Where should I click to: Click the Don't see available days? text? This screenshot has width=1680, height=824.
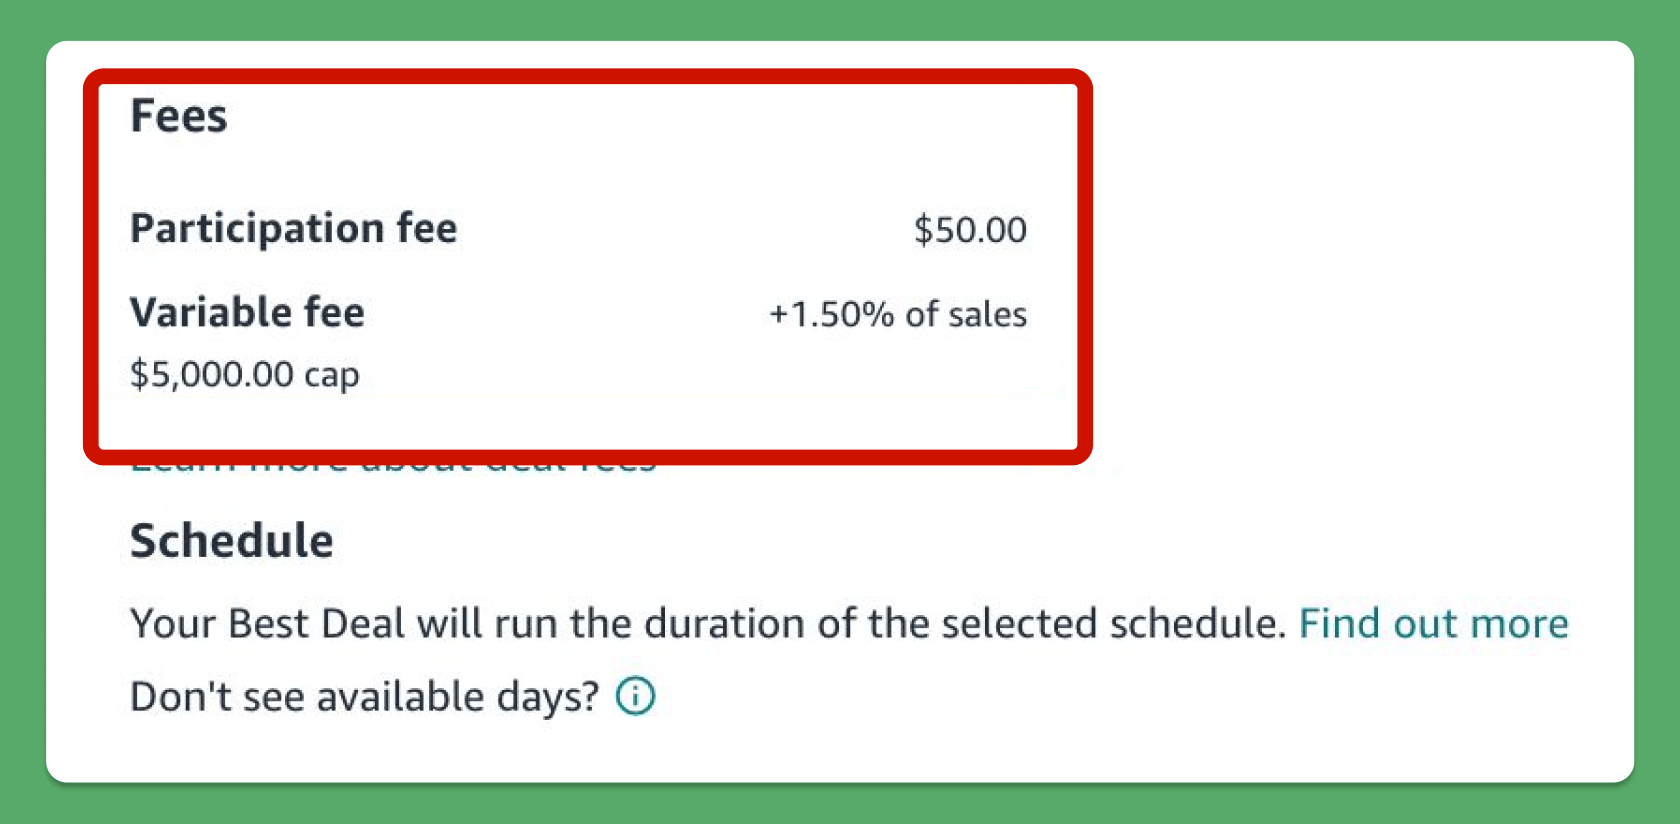(x=364, y=697)
